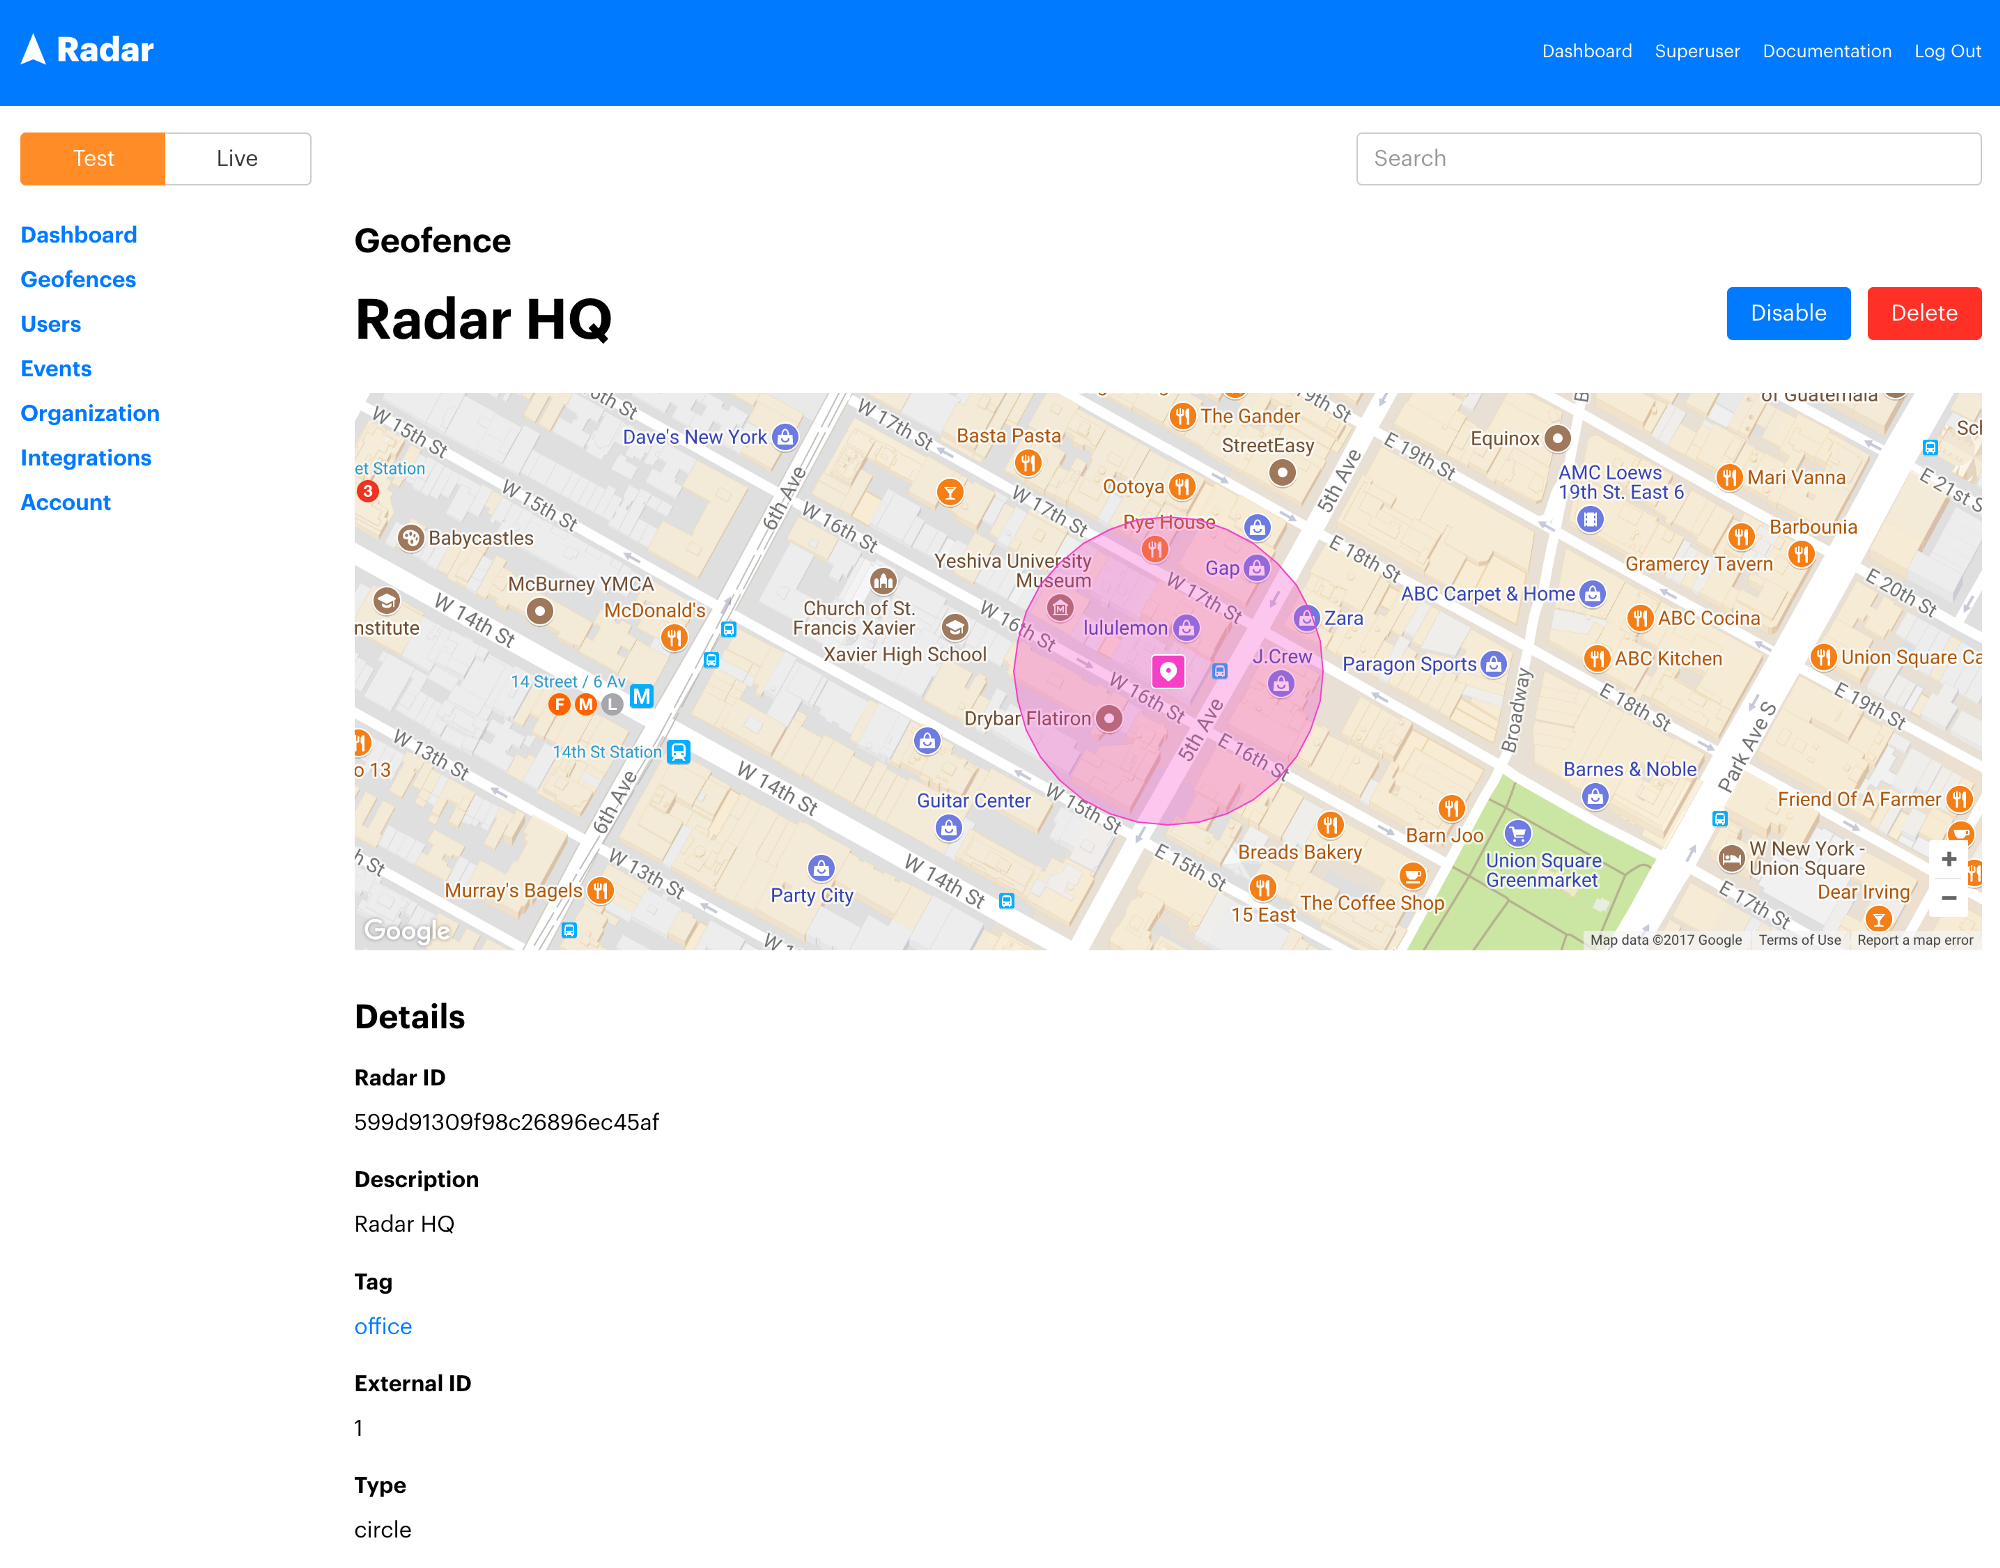Viewport: 2000px width, 1568px height.
Task: Disable the Radar HQ geofence
Action: coord(1788,313)
